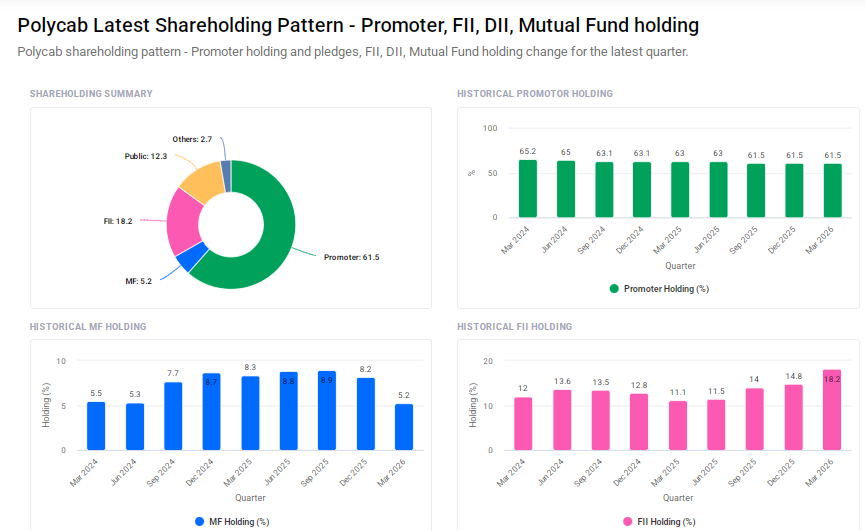Click the 'FII Holding (%)' legend text

(666, 522)
